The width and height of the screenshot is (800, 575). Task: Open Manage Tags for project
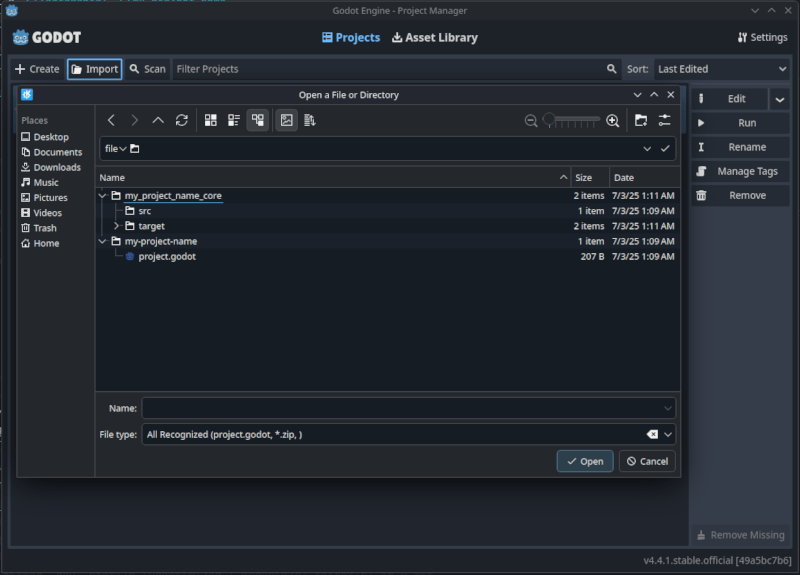tap(740, 171)
